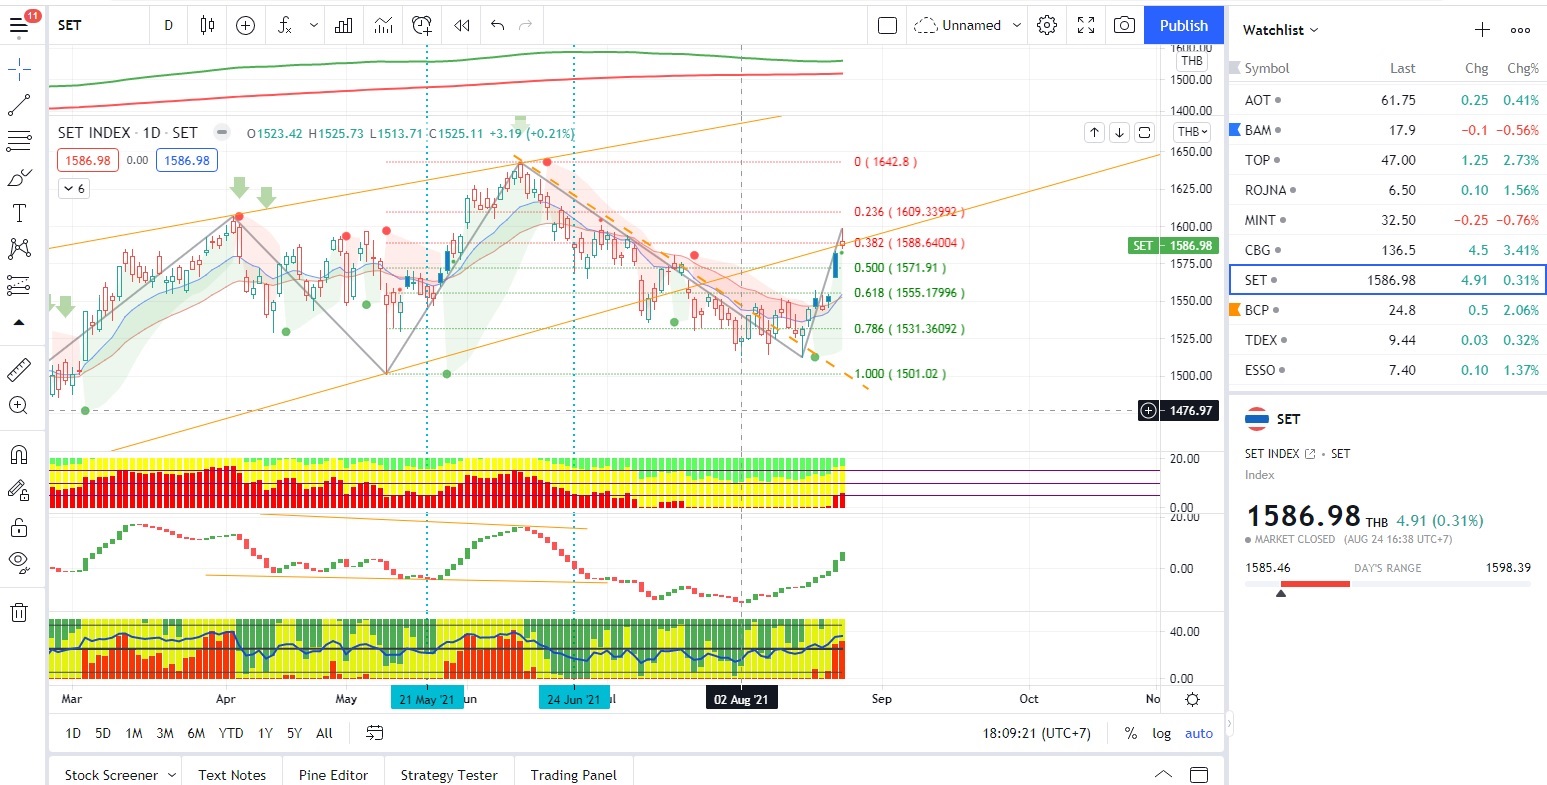This screenshot has width=1547, height=785.
Task: Open the Trading Panel tab
Action: tap(573, 774)
